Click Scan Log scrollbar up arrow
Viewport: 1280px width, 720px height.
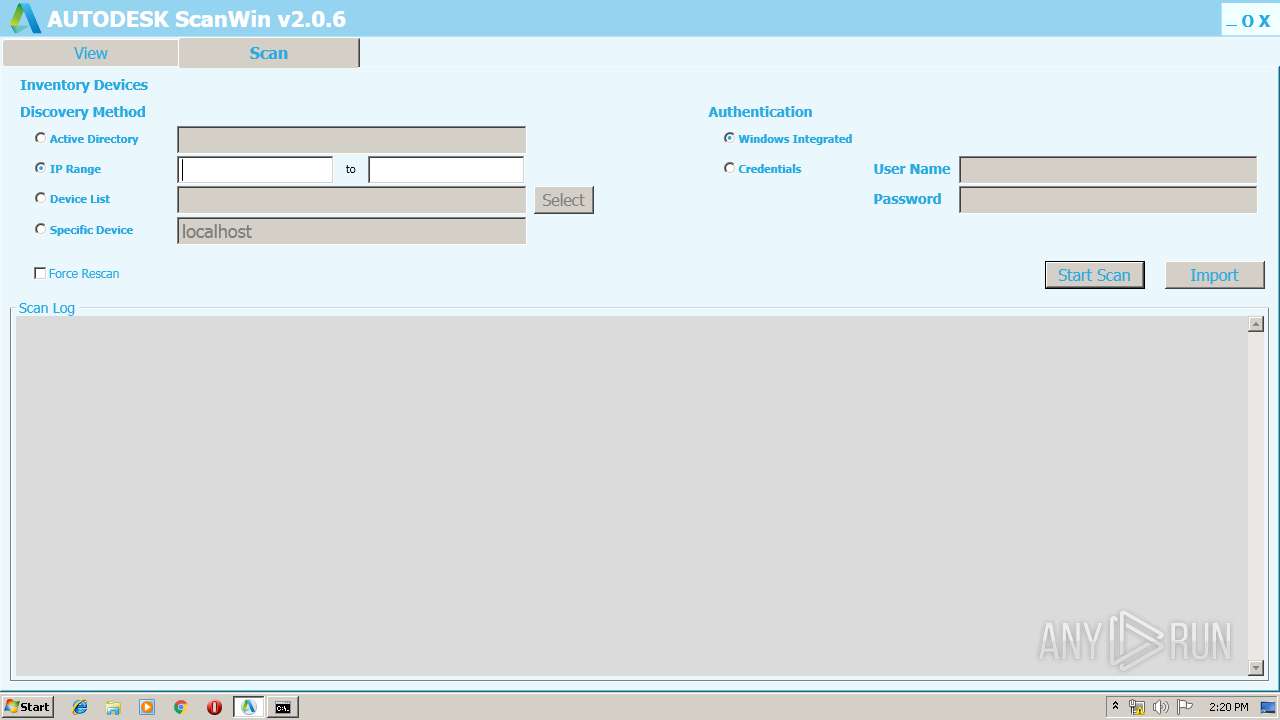1256,324
